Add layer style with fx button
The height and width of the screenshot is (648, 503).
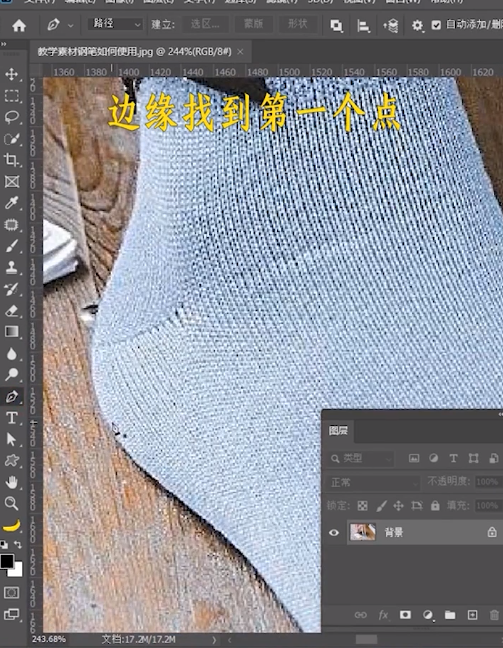[x=383, y=615]
